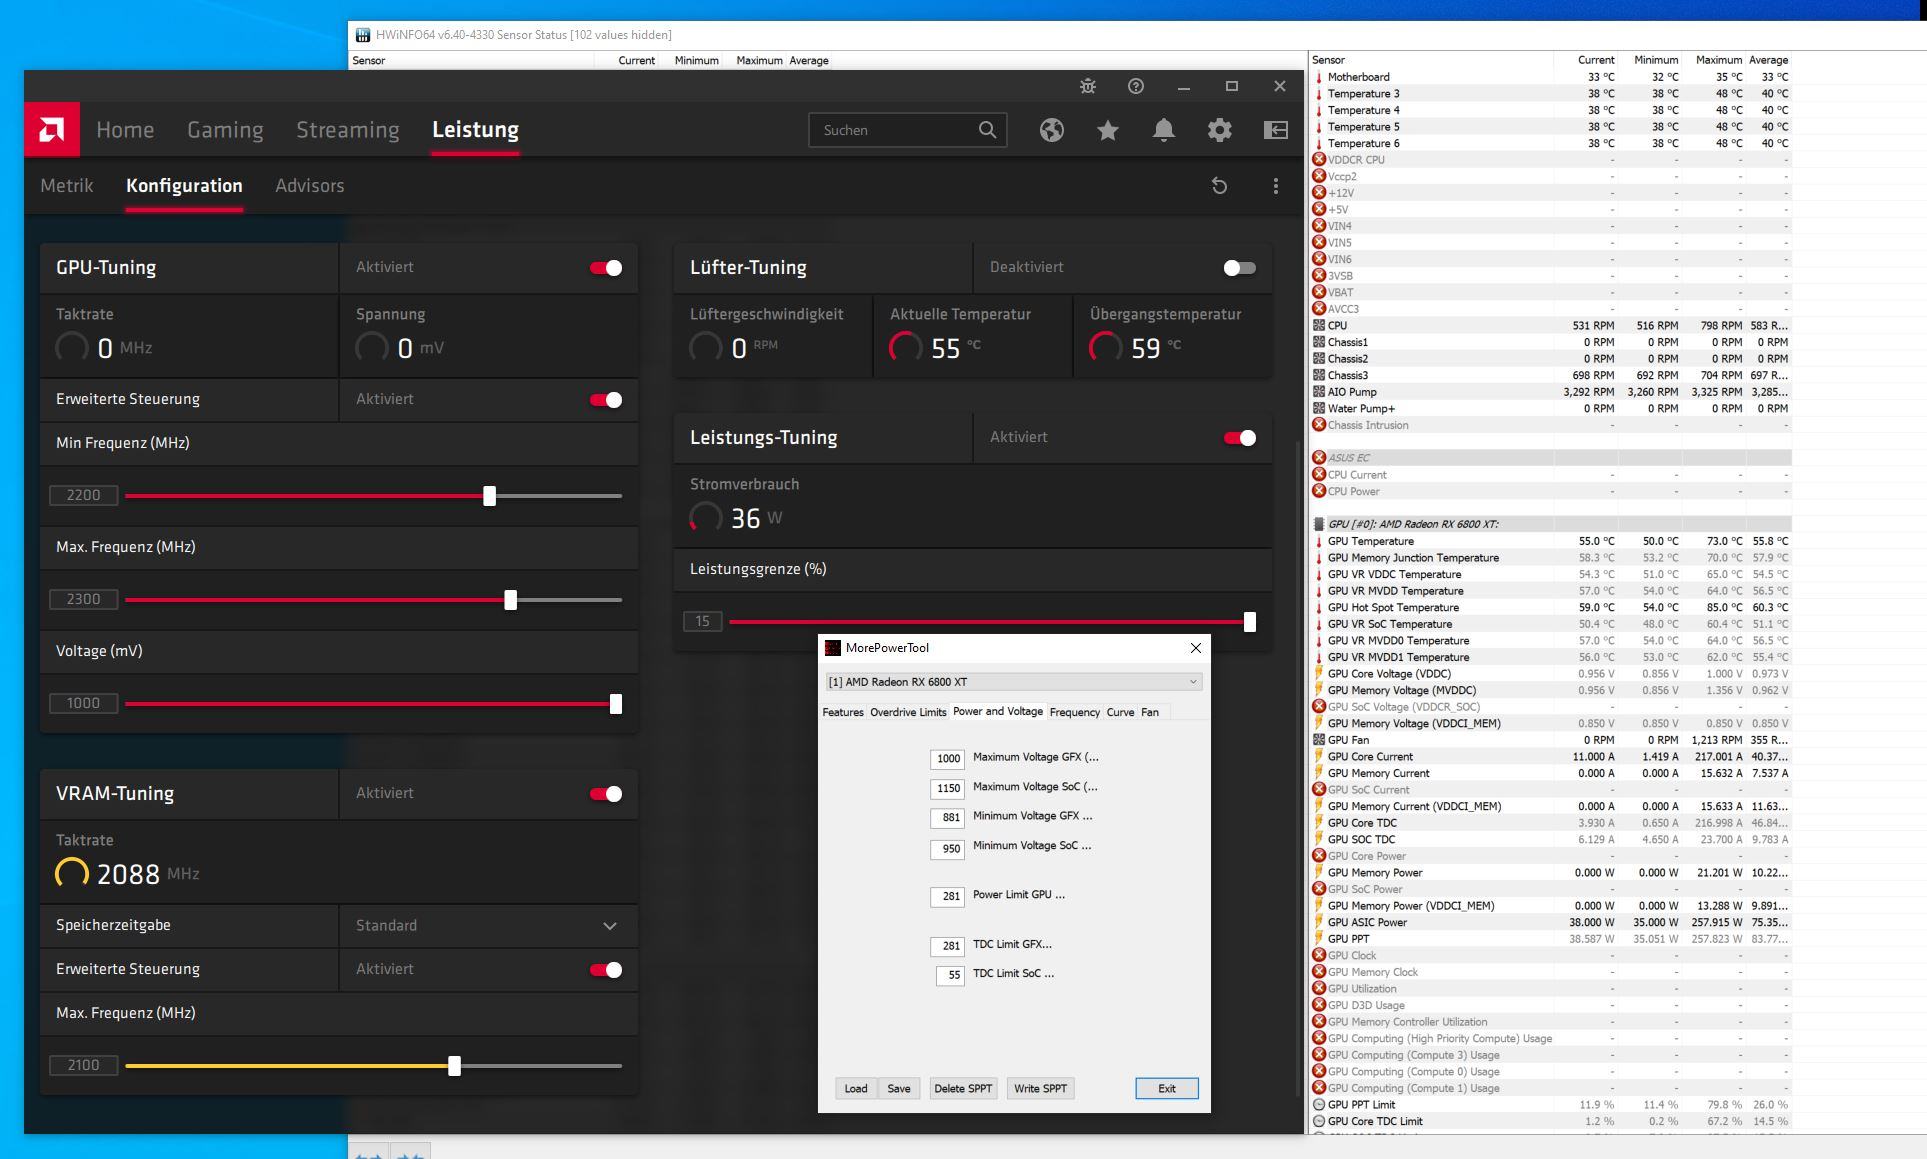Click the GPU ASIC Power lightning icon
This screenshot has width=1927, height=1159.
coord(1319,923)
